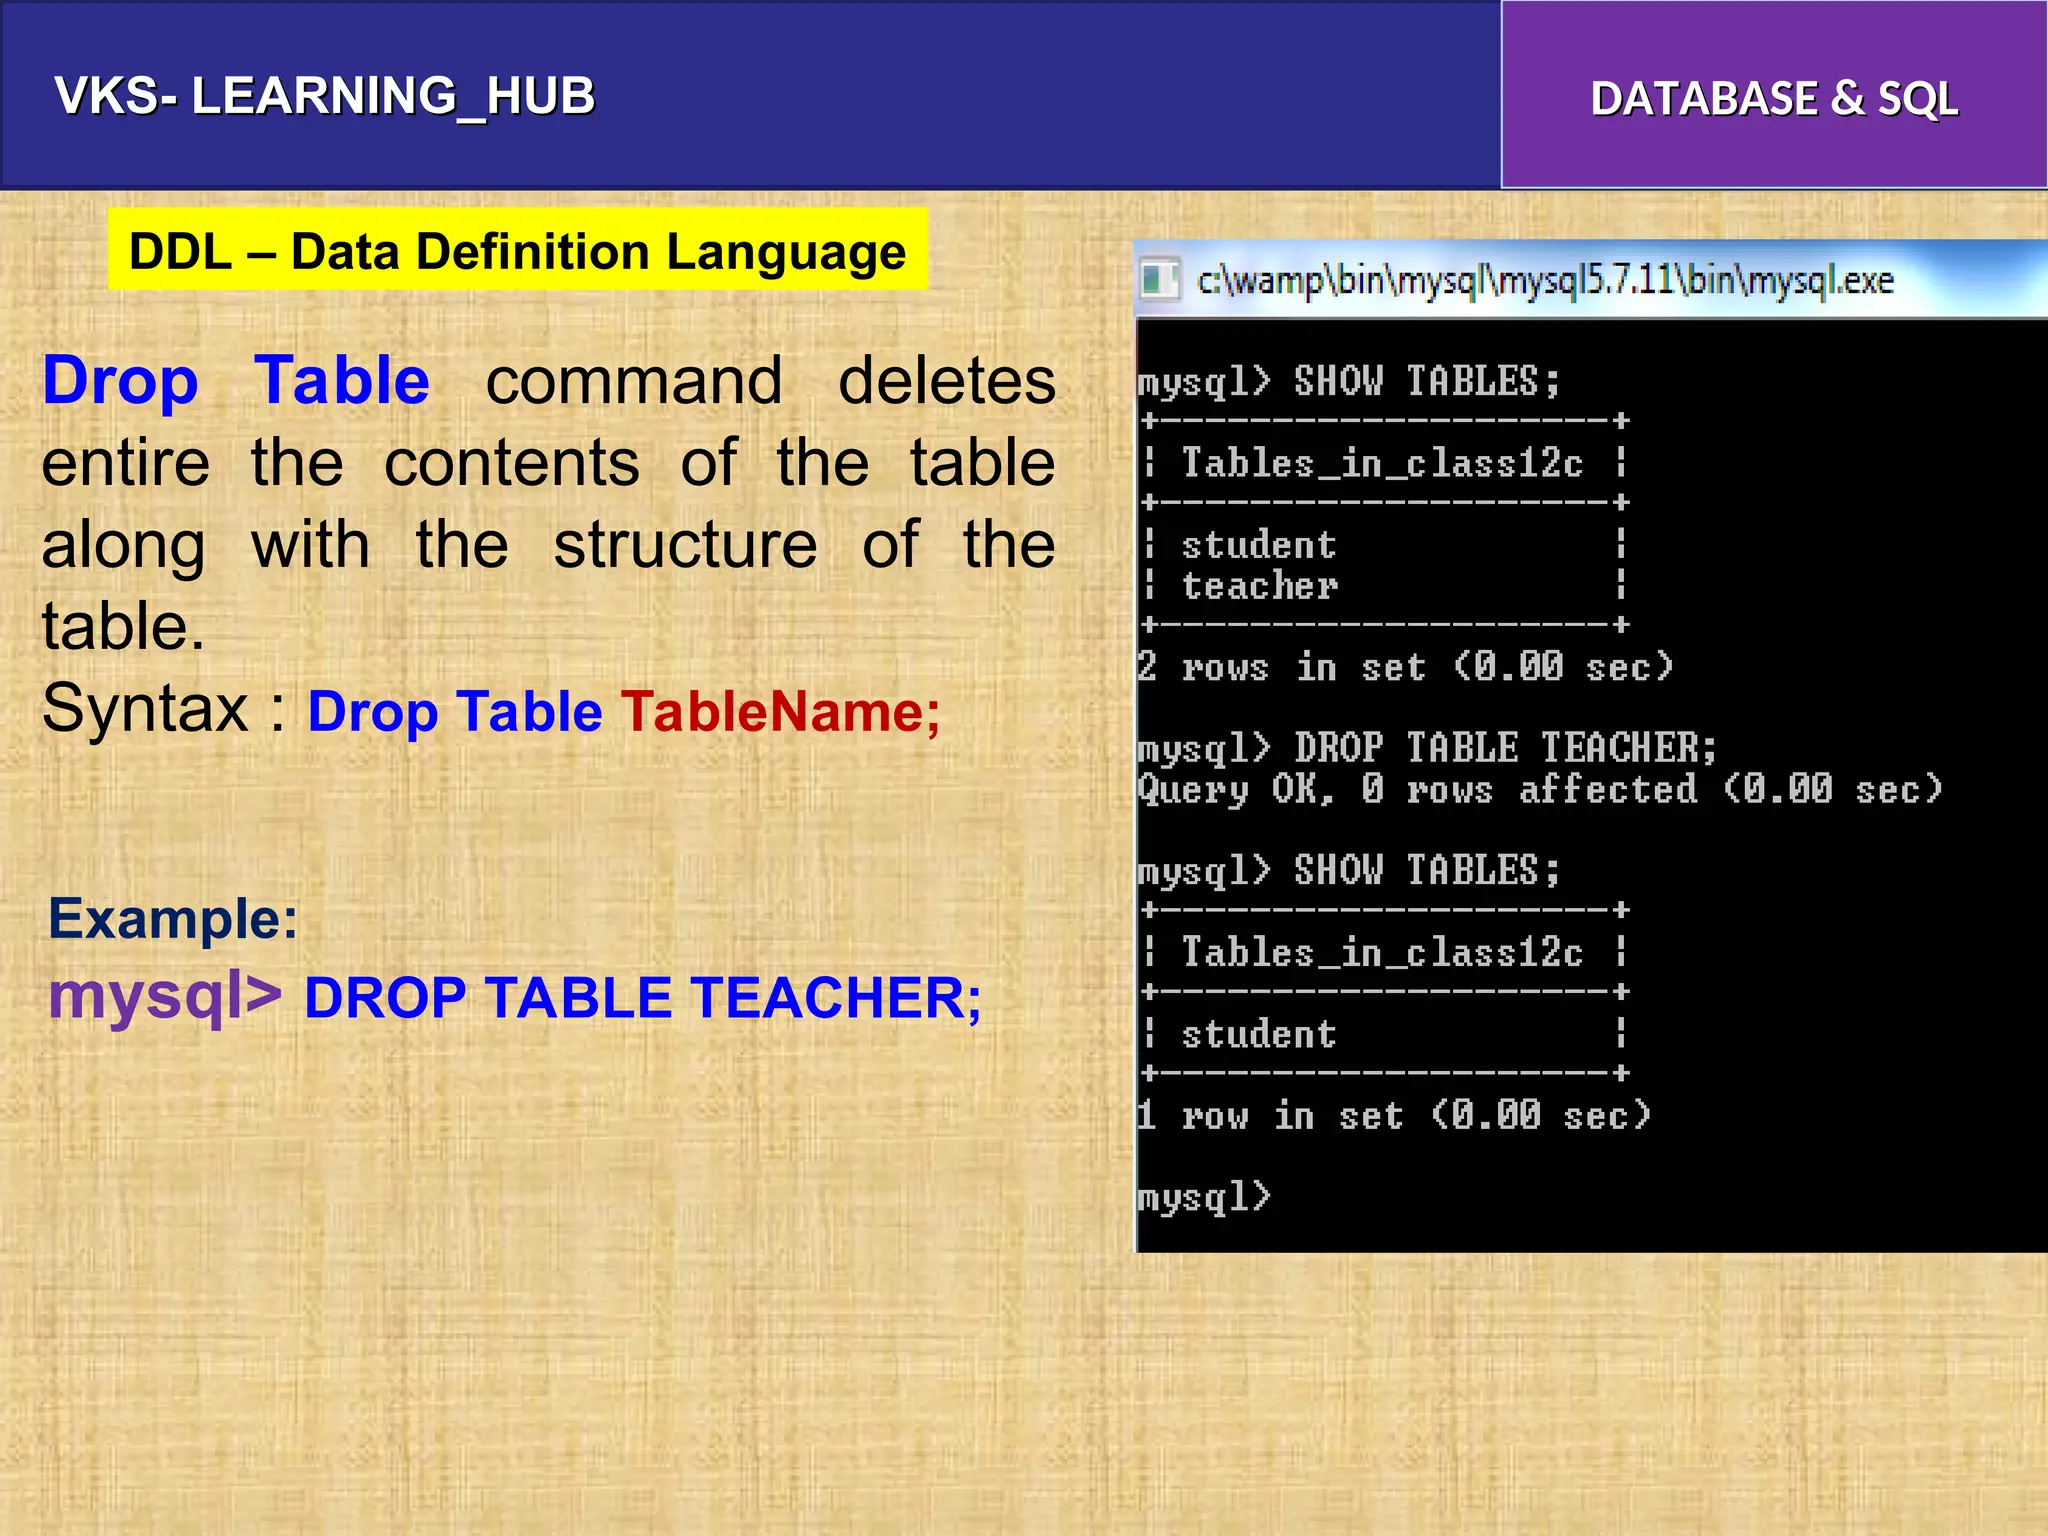Click the yellow DDL – Data Definition Language heading
This screenshot has height=1536, width=2048.
click(x=518, y=250)
